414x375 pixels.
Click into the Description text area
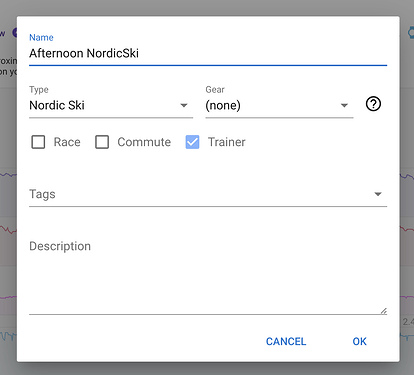point(208,276)
